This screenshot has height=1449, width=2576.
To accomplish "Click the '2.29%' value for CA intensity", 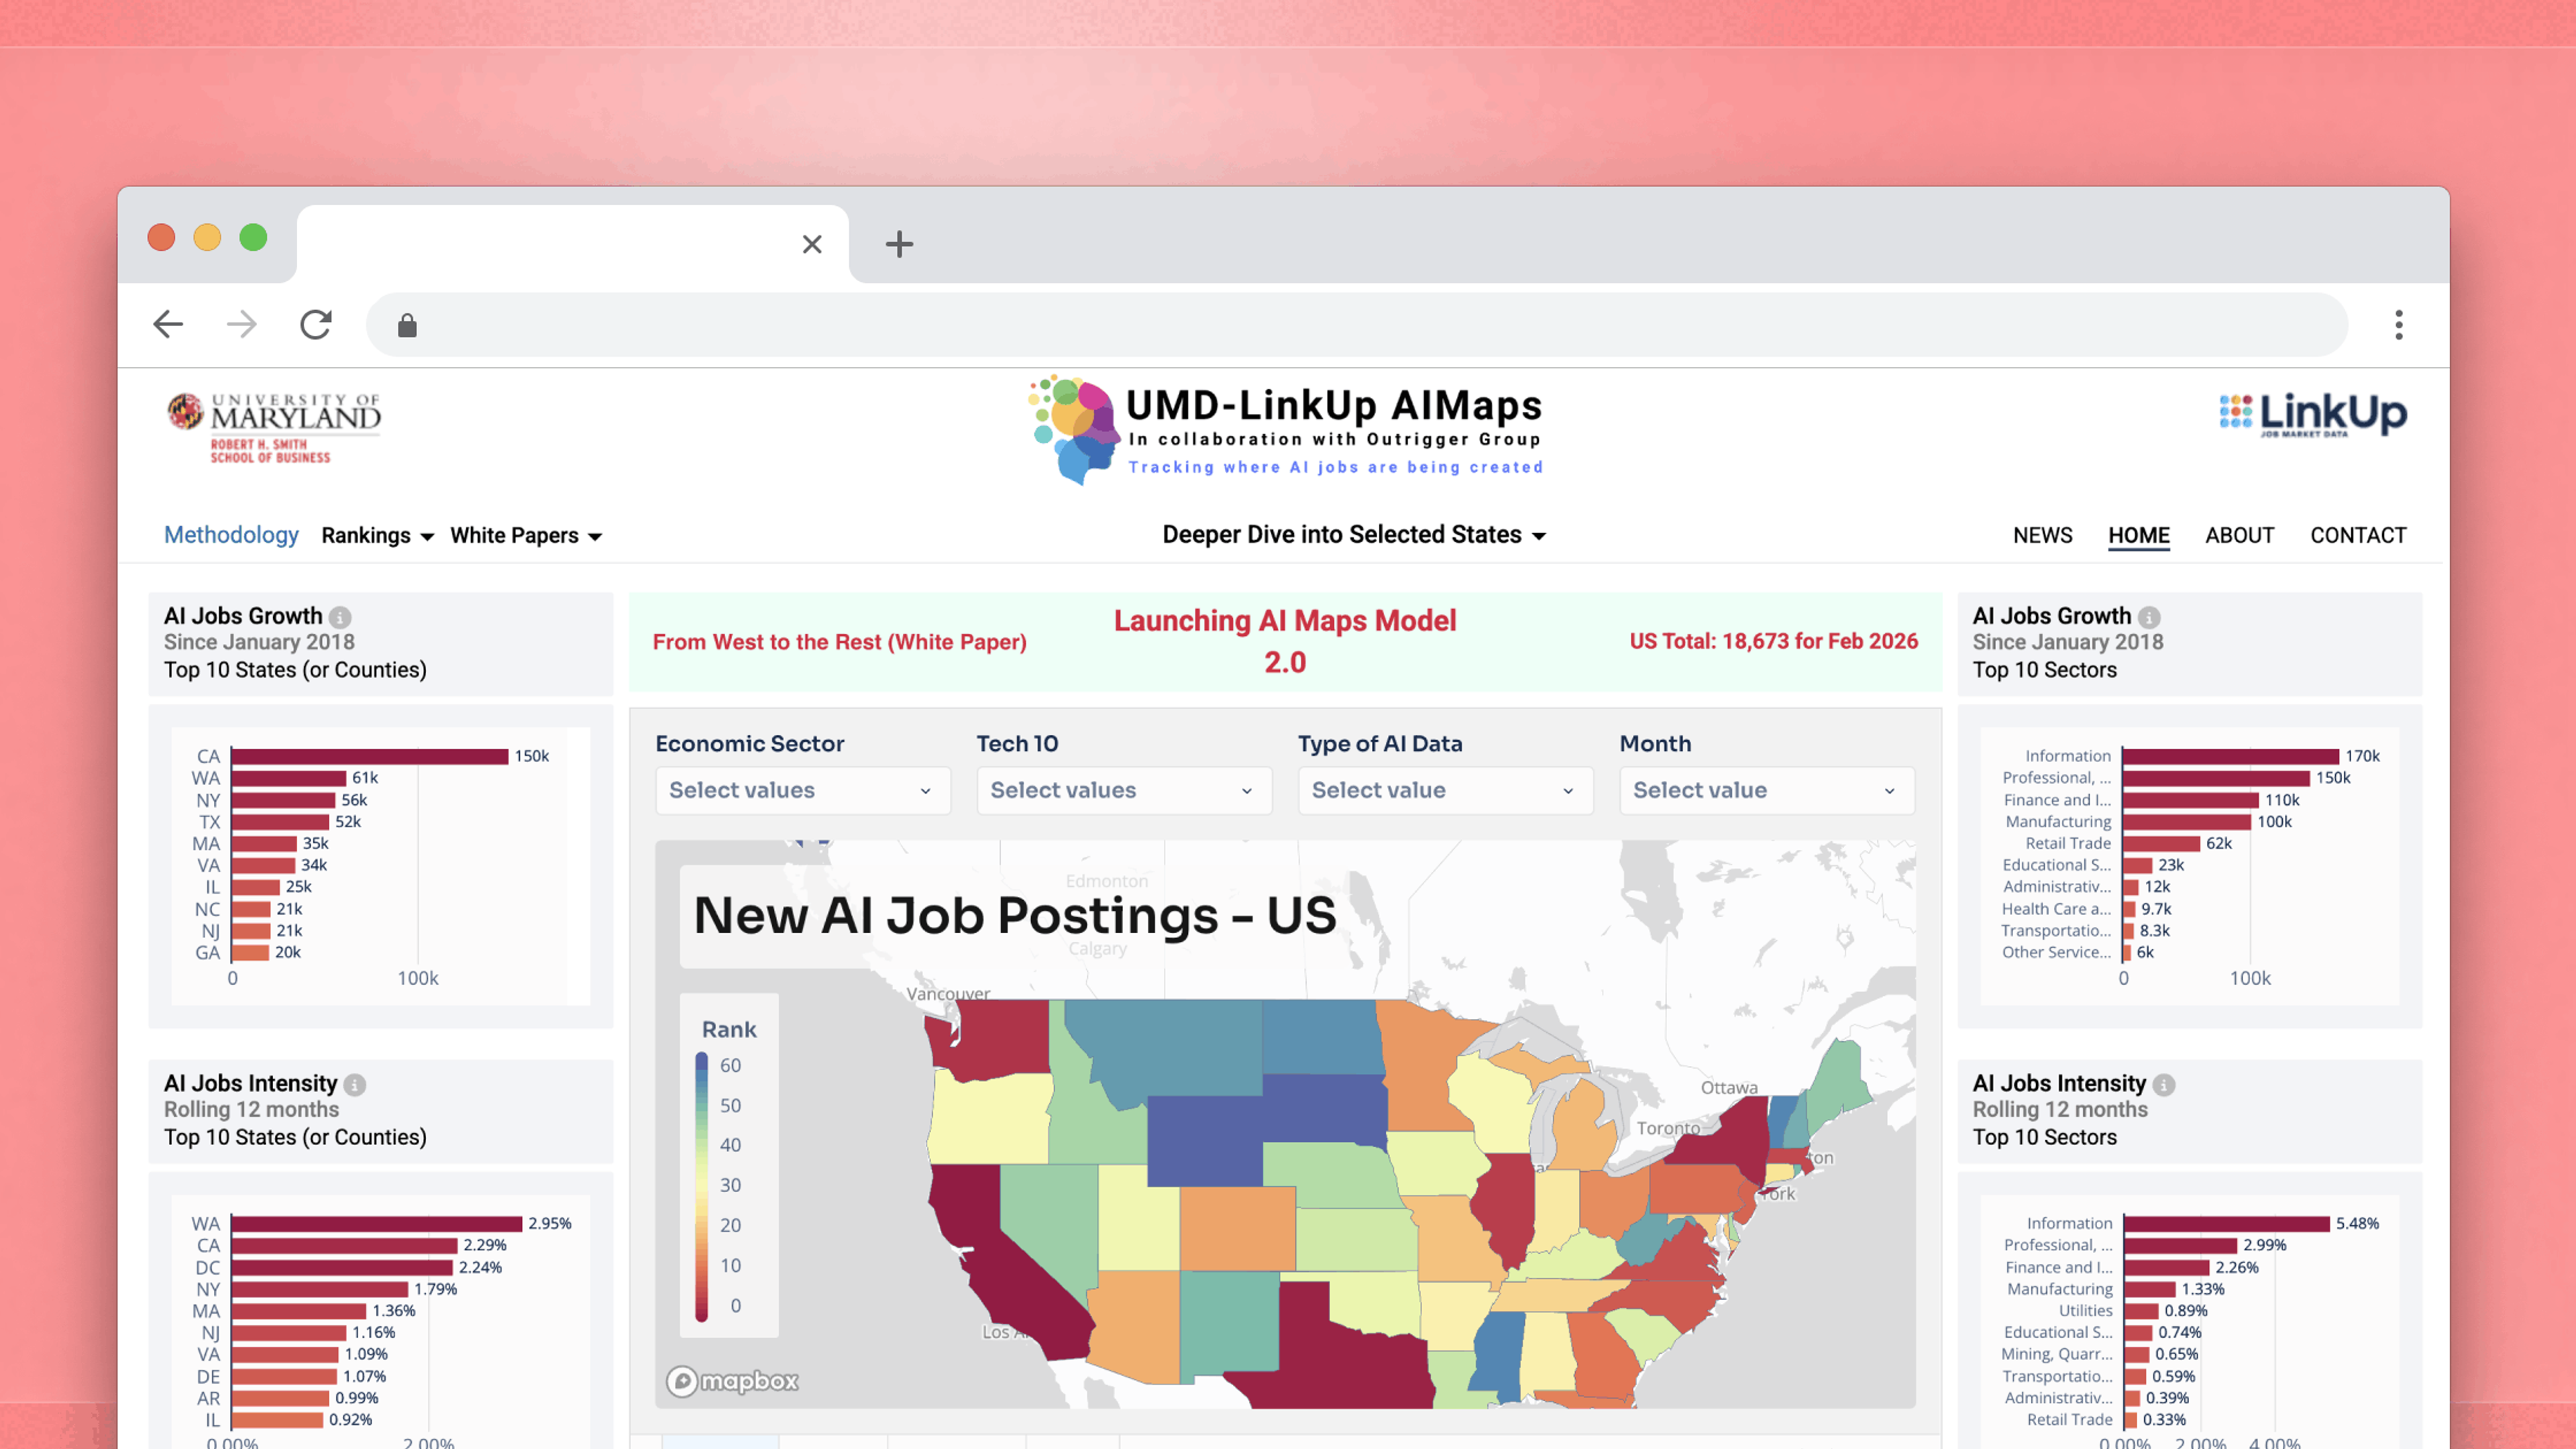I will point(484,1246).
